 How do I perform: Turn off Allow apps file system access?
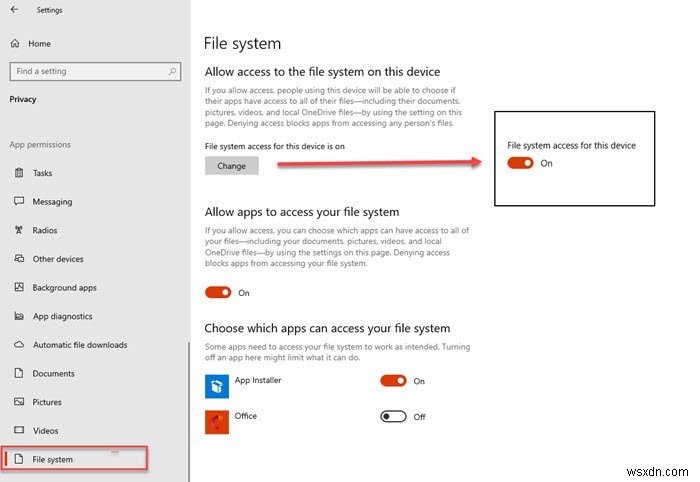[218, 293]
